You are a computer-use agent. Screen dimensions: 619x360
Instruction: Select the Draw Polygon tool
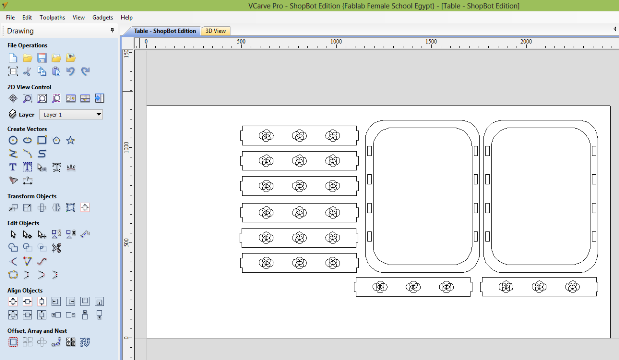click(56, 140)
